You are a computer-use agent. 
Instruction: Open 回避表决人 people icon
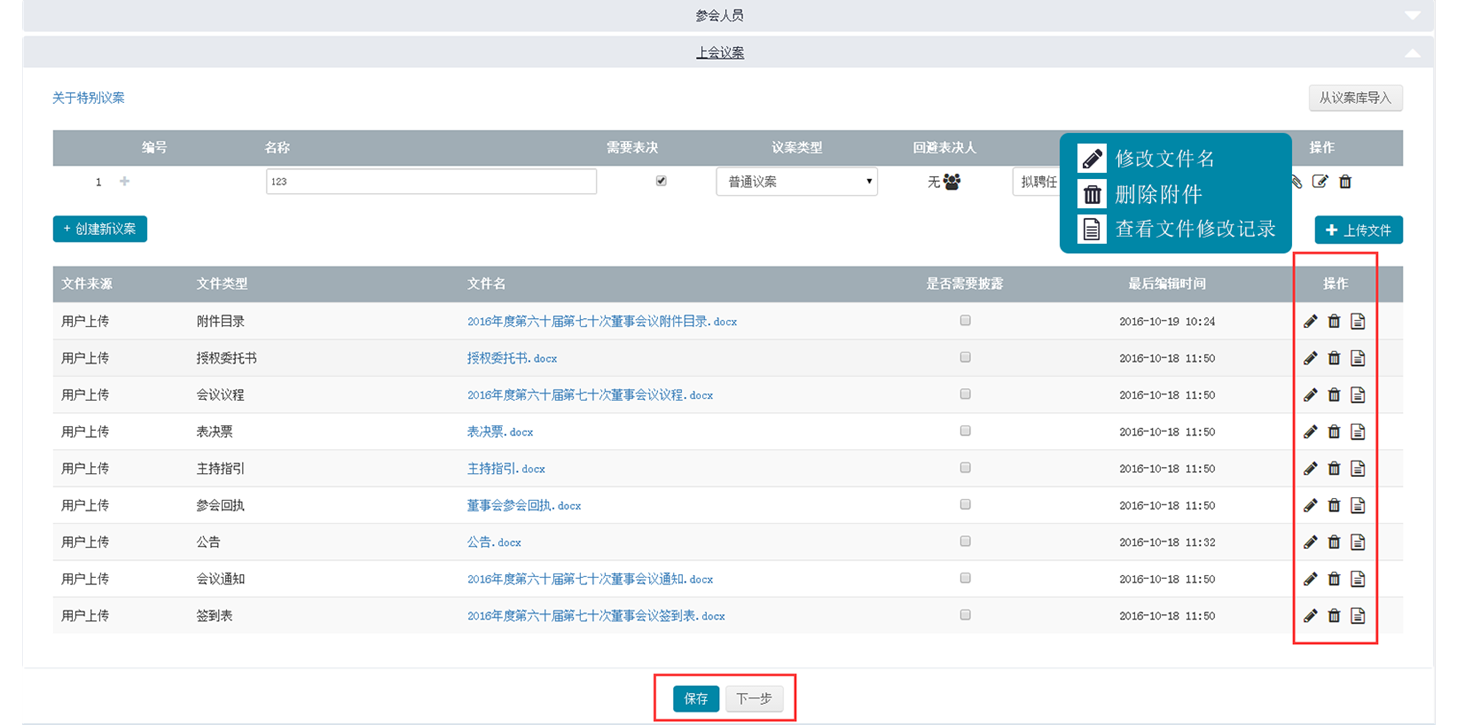click(x=951, y=182)
